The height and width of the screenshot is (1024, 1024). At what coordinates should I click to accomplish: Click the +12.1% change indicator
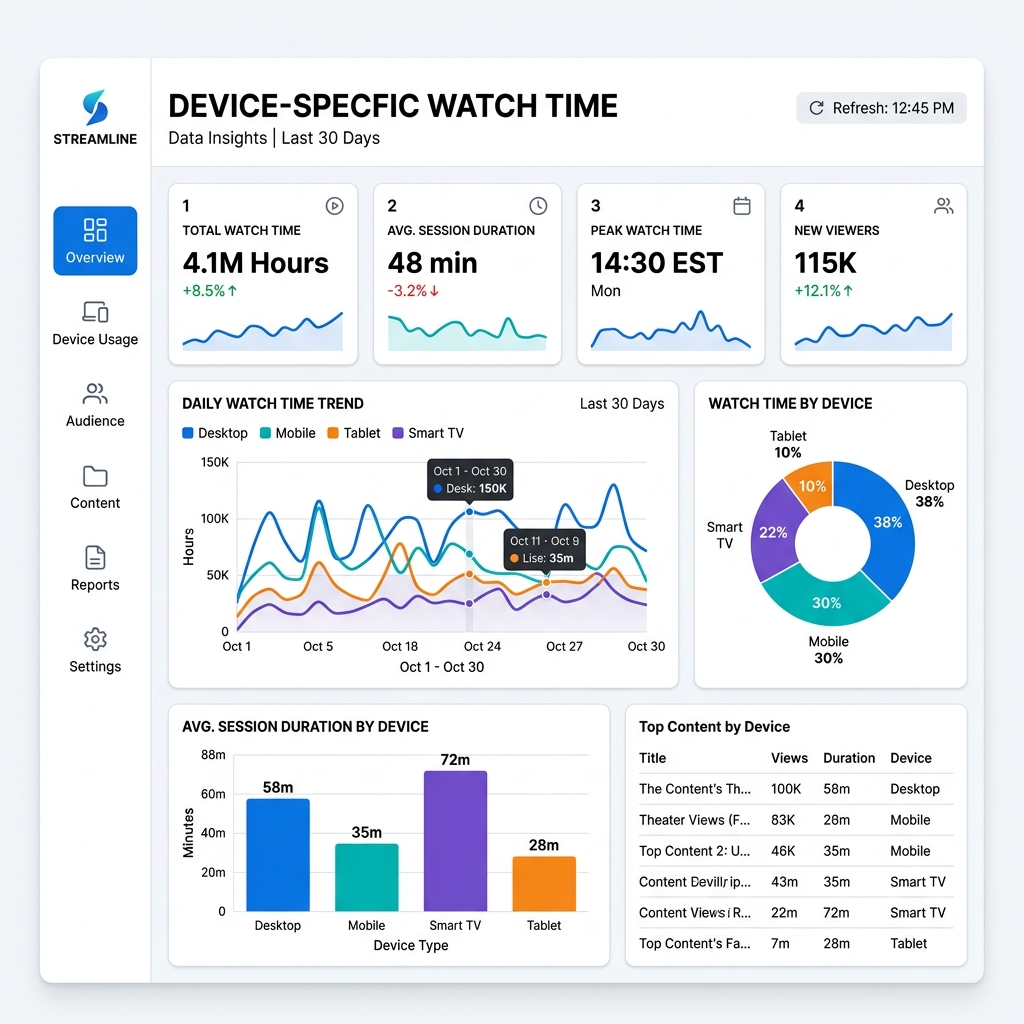pos(824,291)
